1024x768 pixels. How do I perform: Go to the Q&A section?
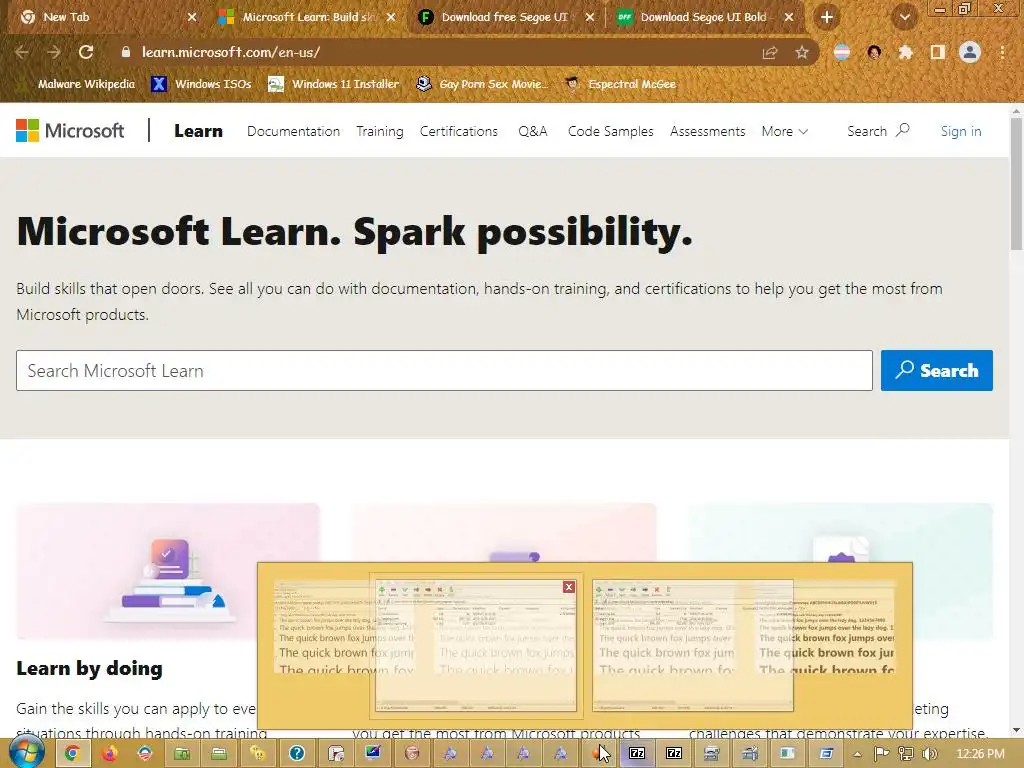coord(532,131)
